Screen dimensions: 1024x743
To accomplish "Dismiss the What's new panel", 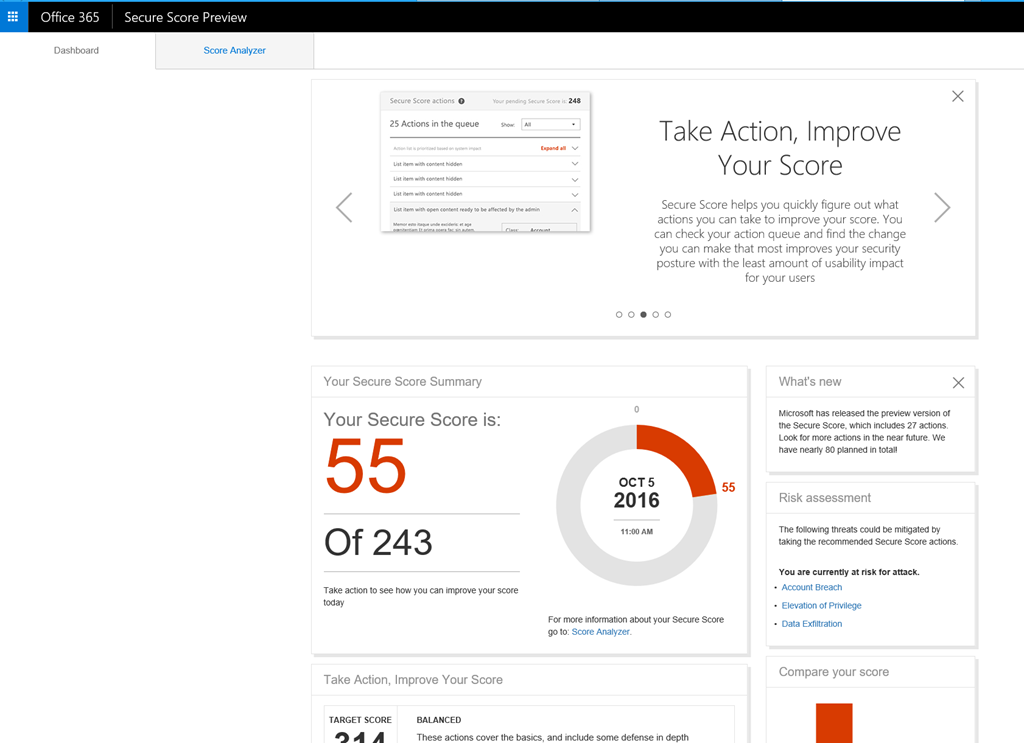I will click(x=958, y=382).
